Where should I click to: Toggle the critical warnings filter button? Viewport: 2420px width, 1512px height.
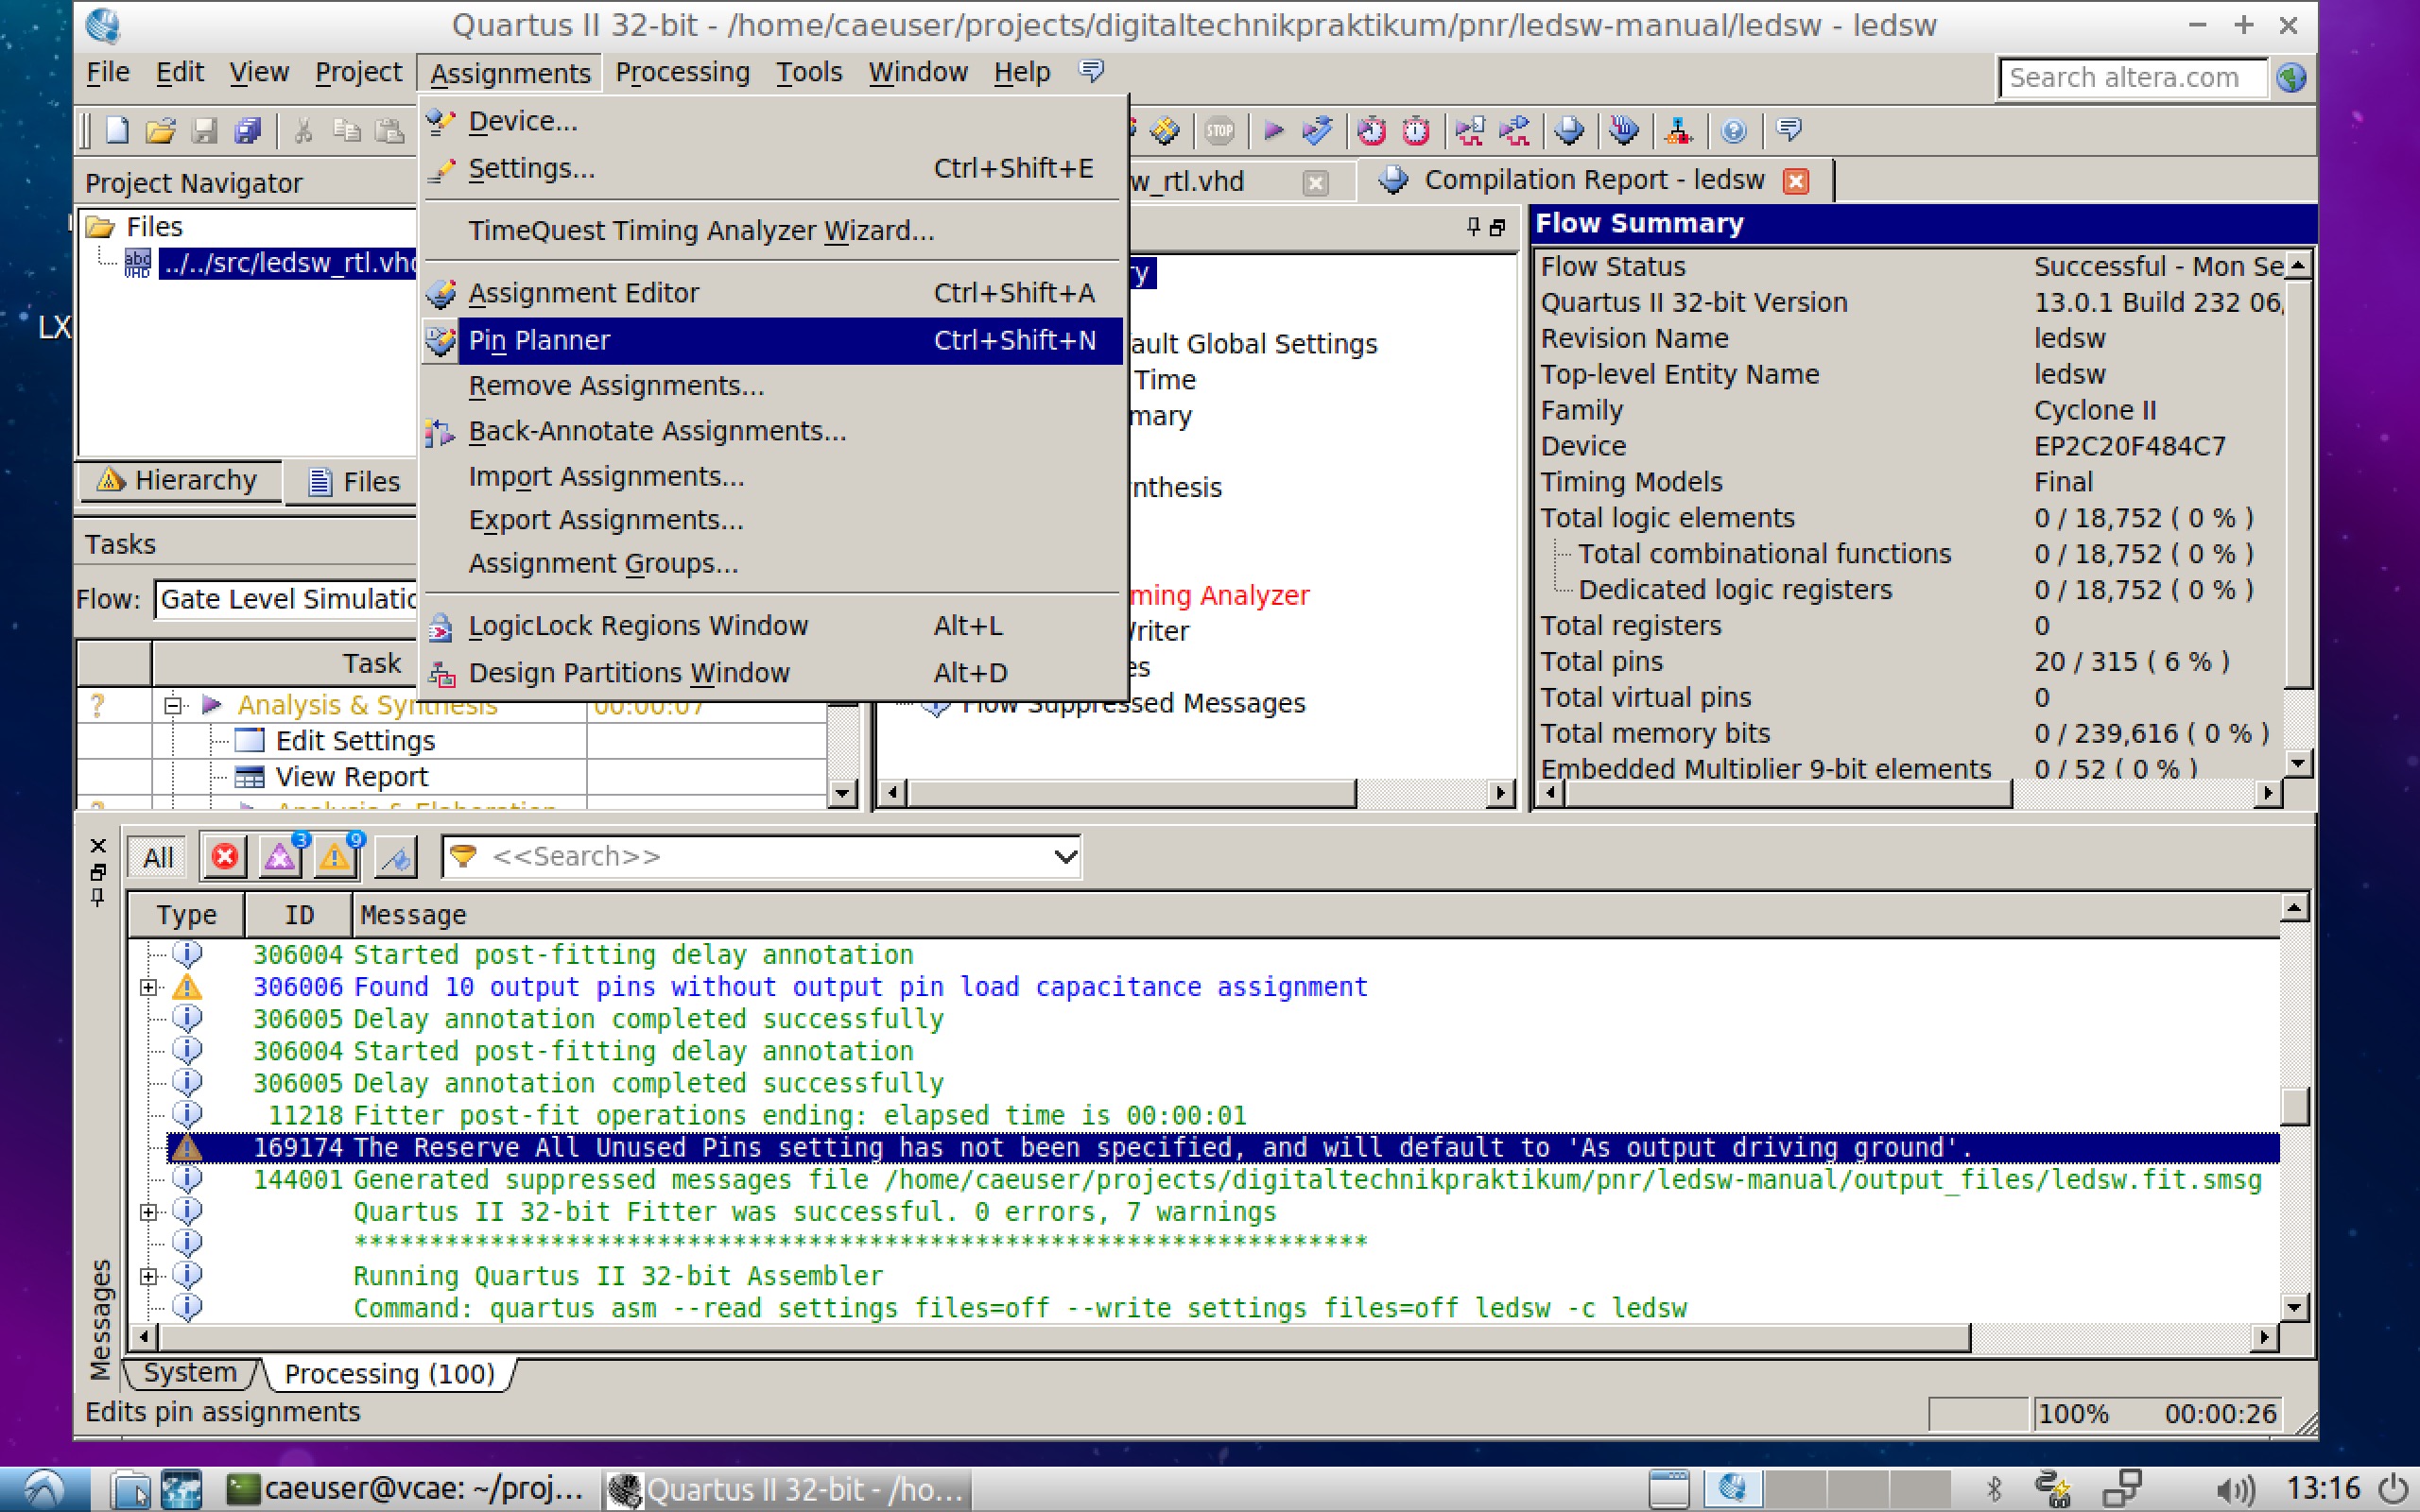pyautogui.click(x=280, y=857)
